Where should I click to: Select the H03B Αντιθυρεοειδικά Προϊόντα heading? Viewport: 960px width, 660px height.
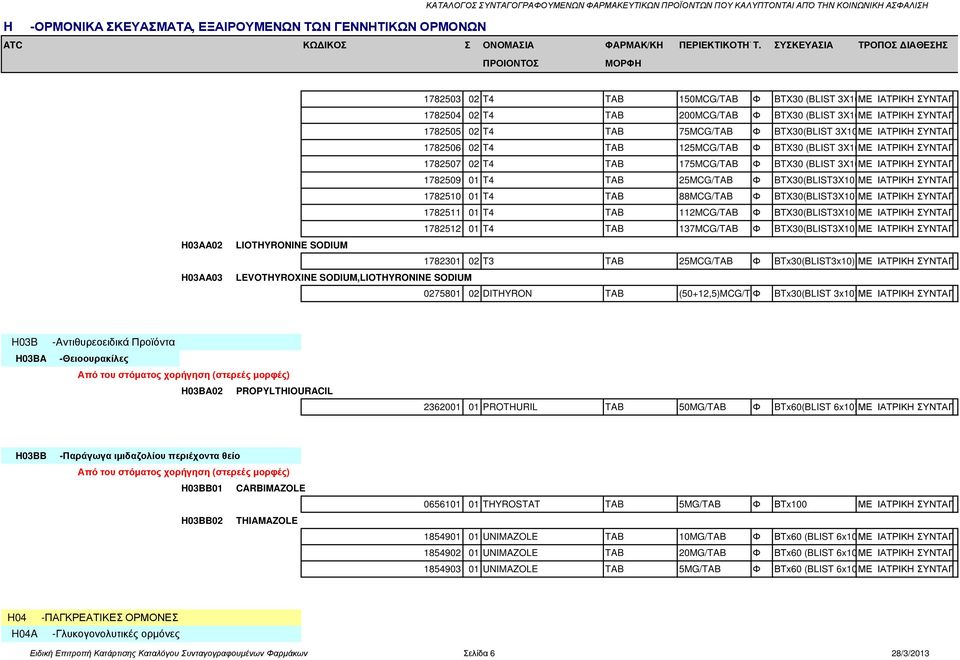point(151,342)
